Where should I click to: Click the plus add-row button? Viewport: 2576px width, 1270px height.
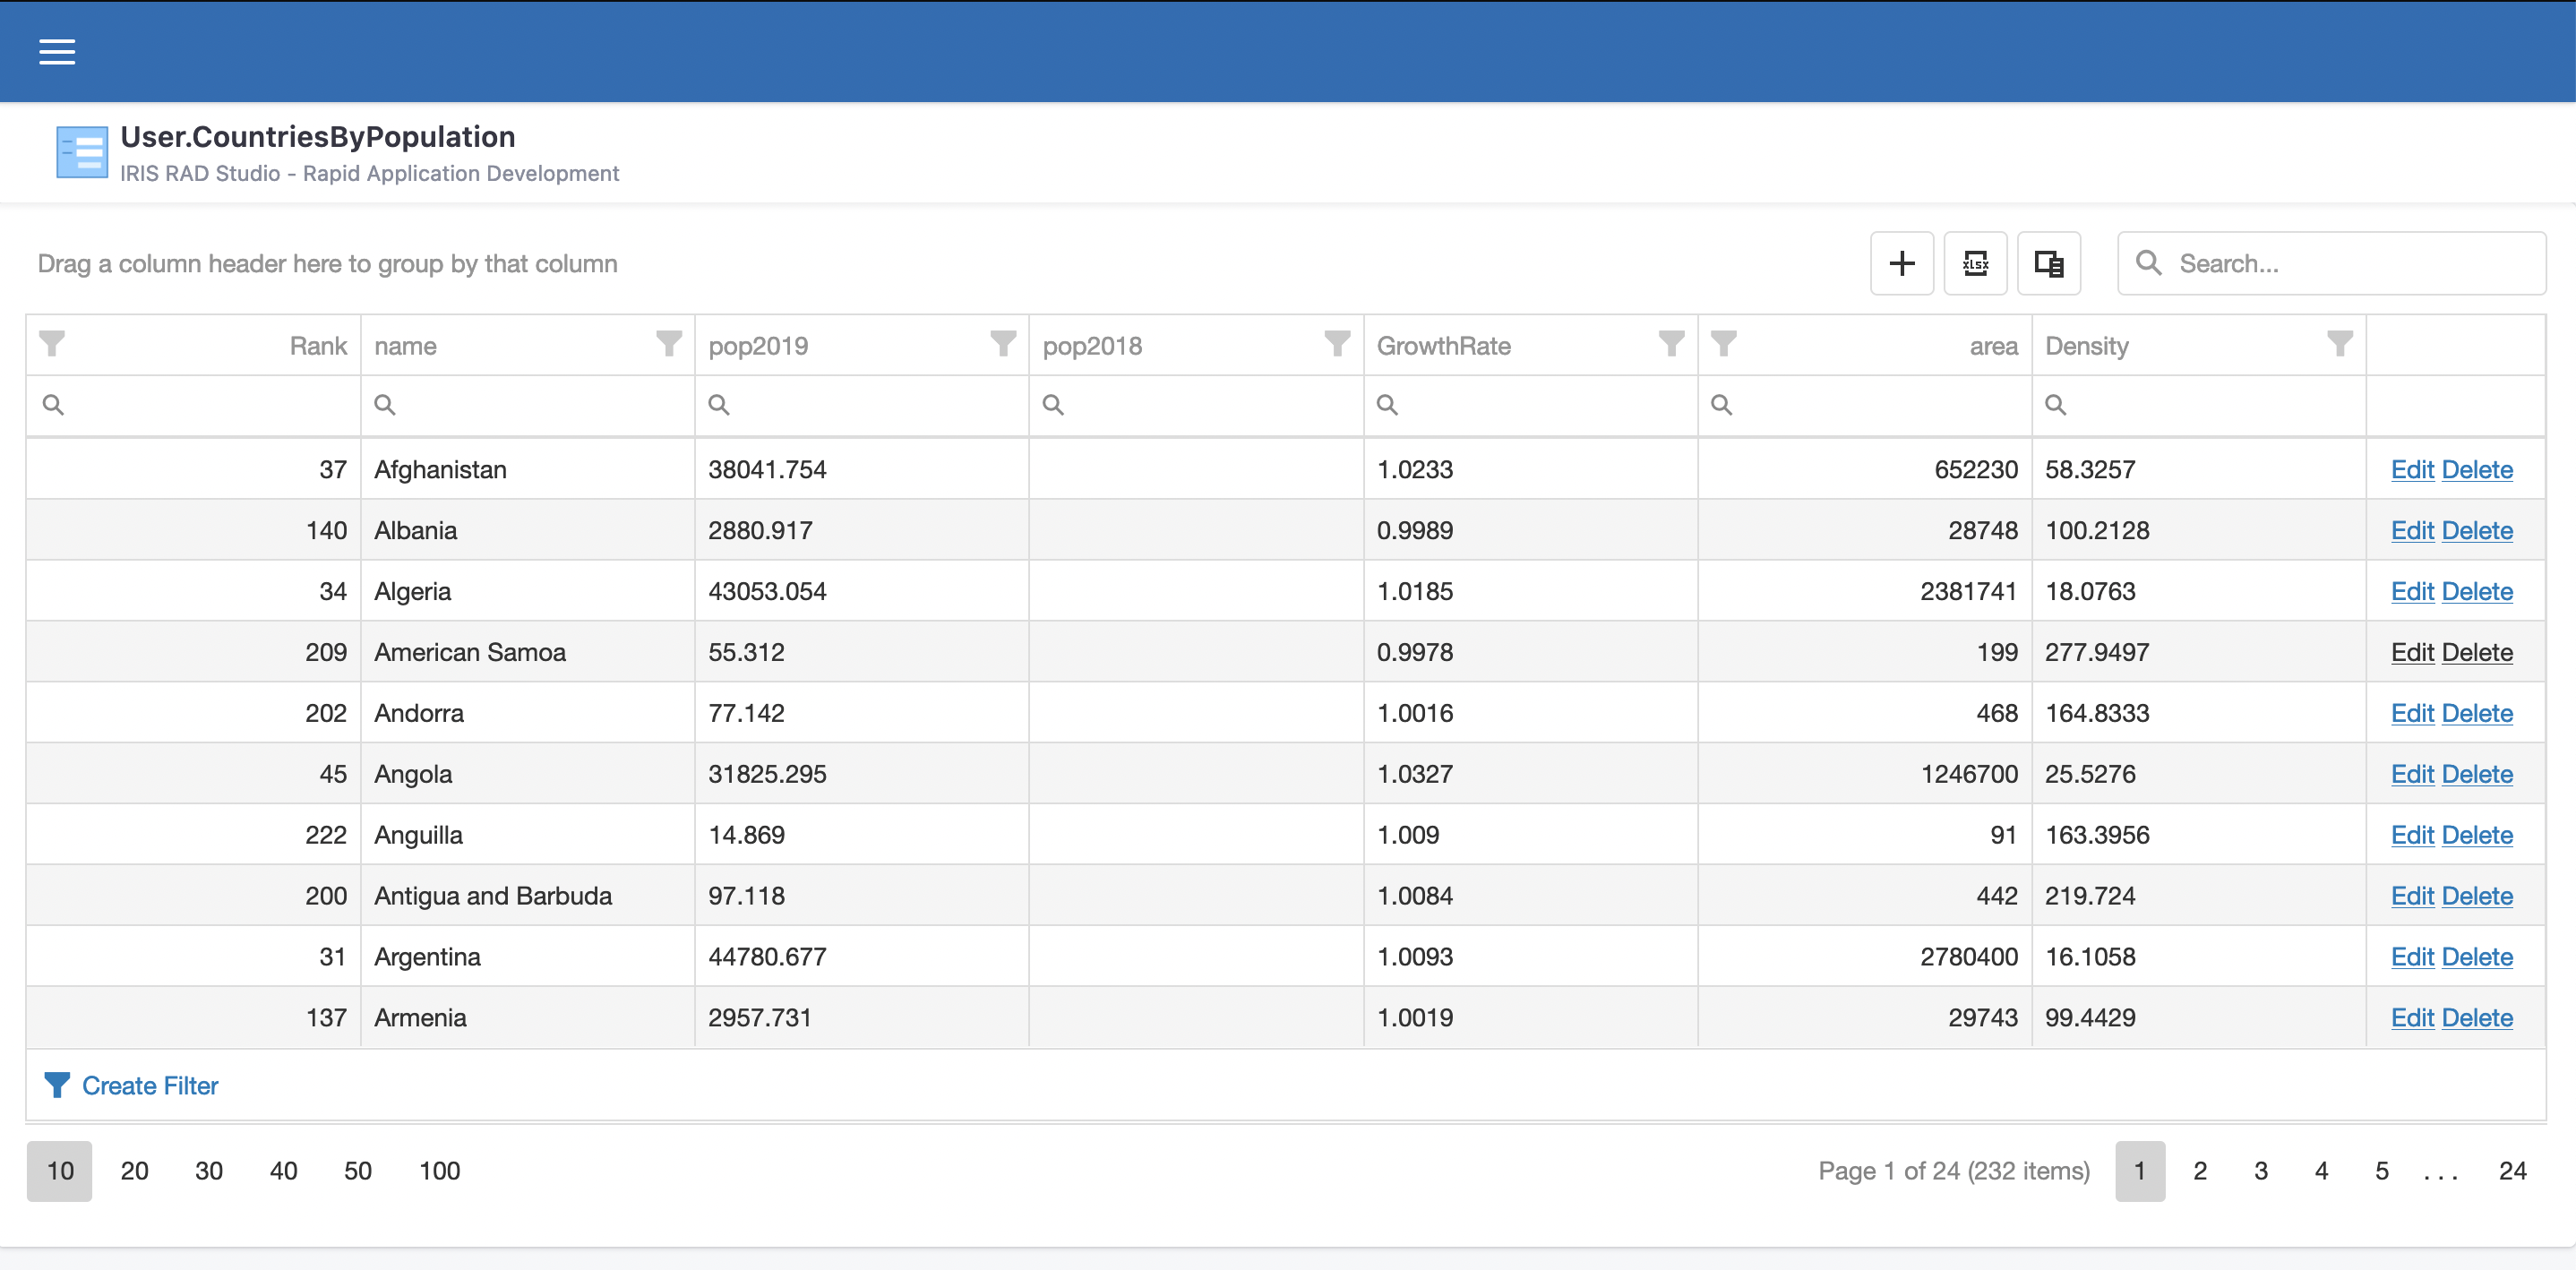[1901, 264]
